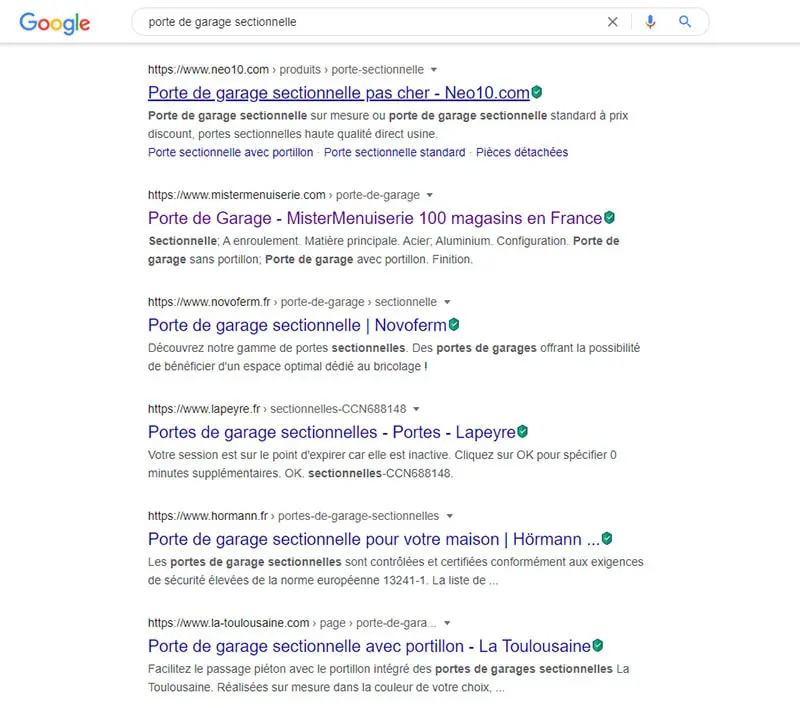Clear the search box with X icon
The width and height of the screenshot is (800, 708).
[x=612, y=22]
